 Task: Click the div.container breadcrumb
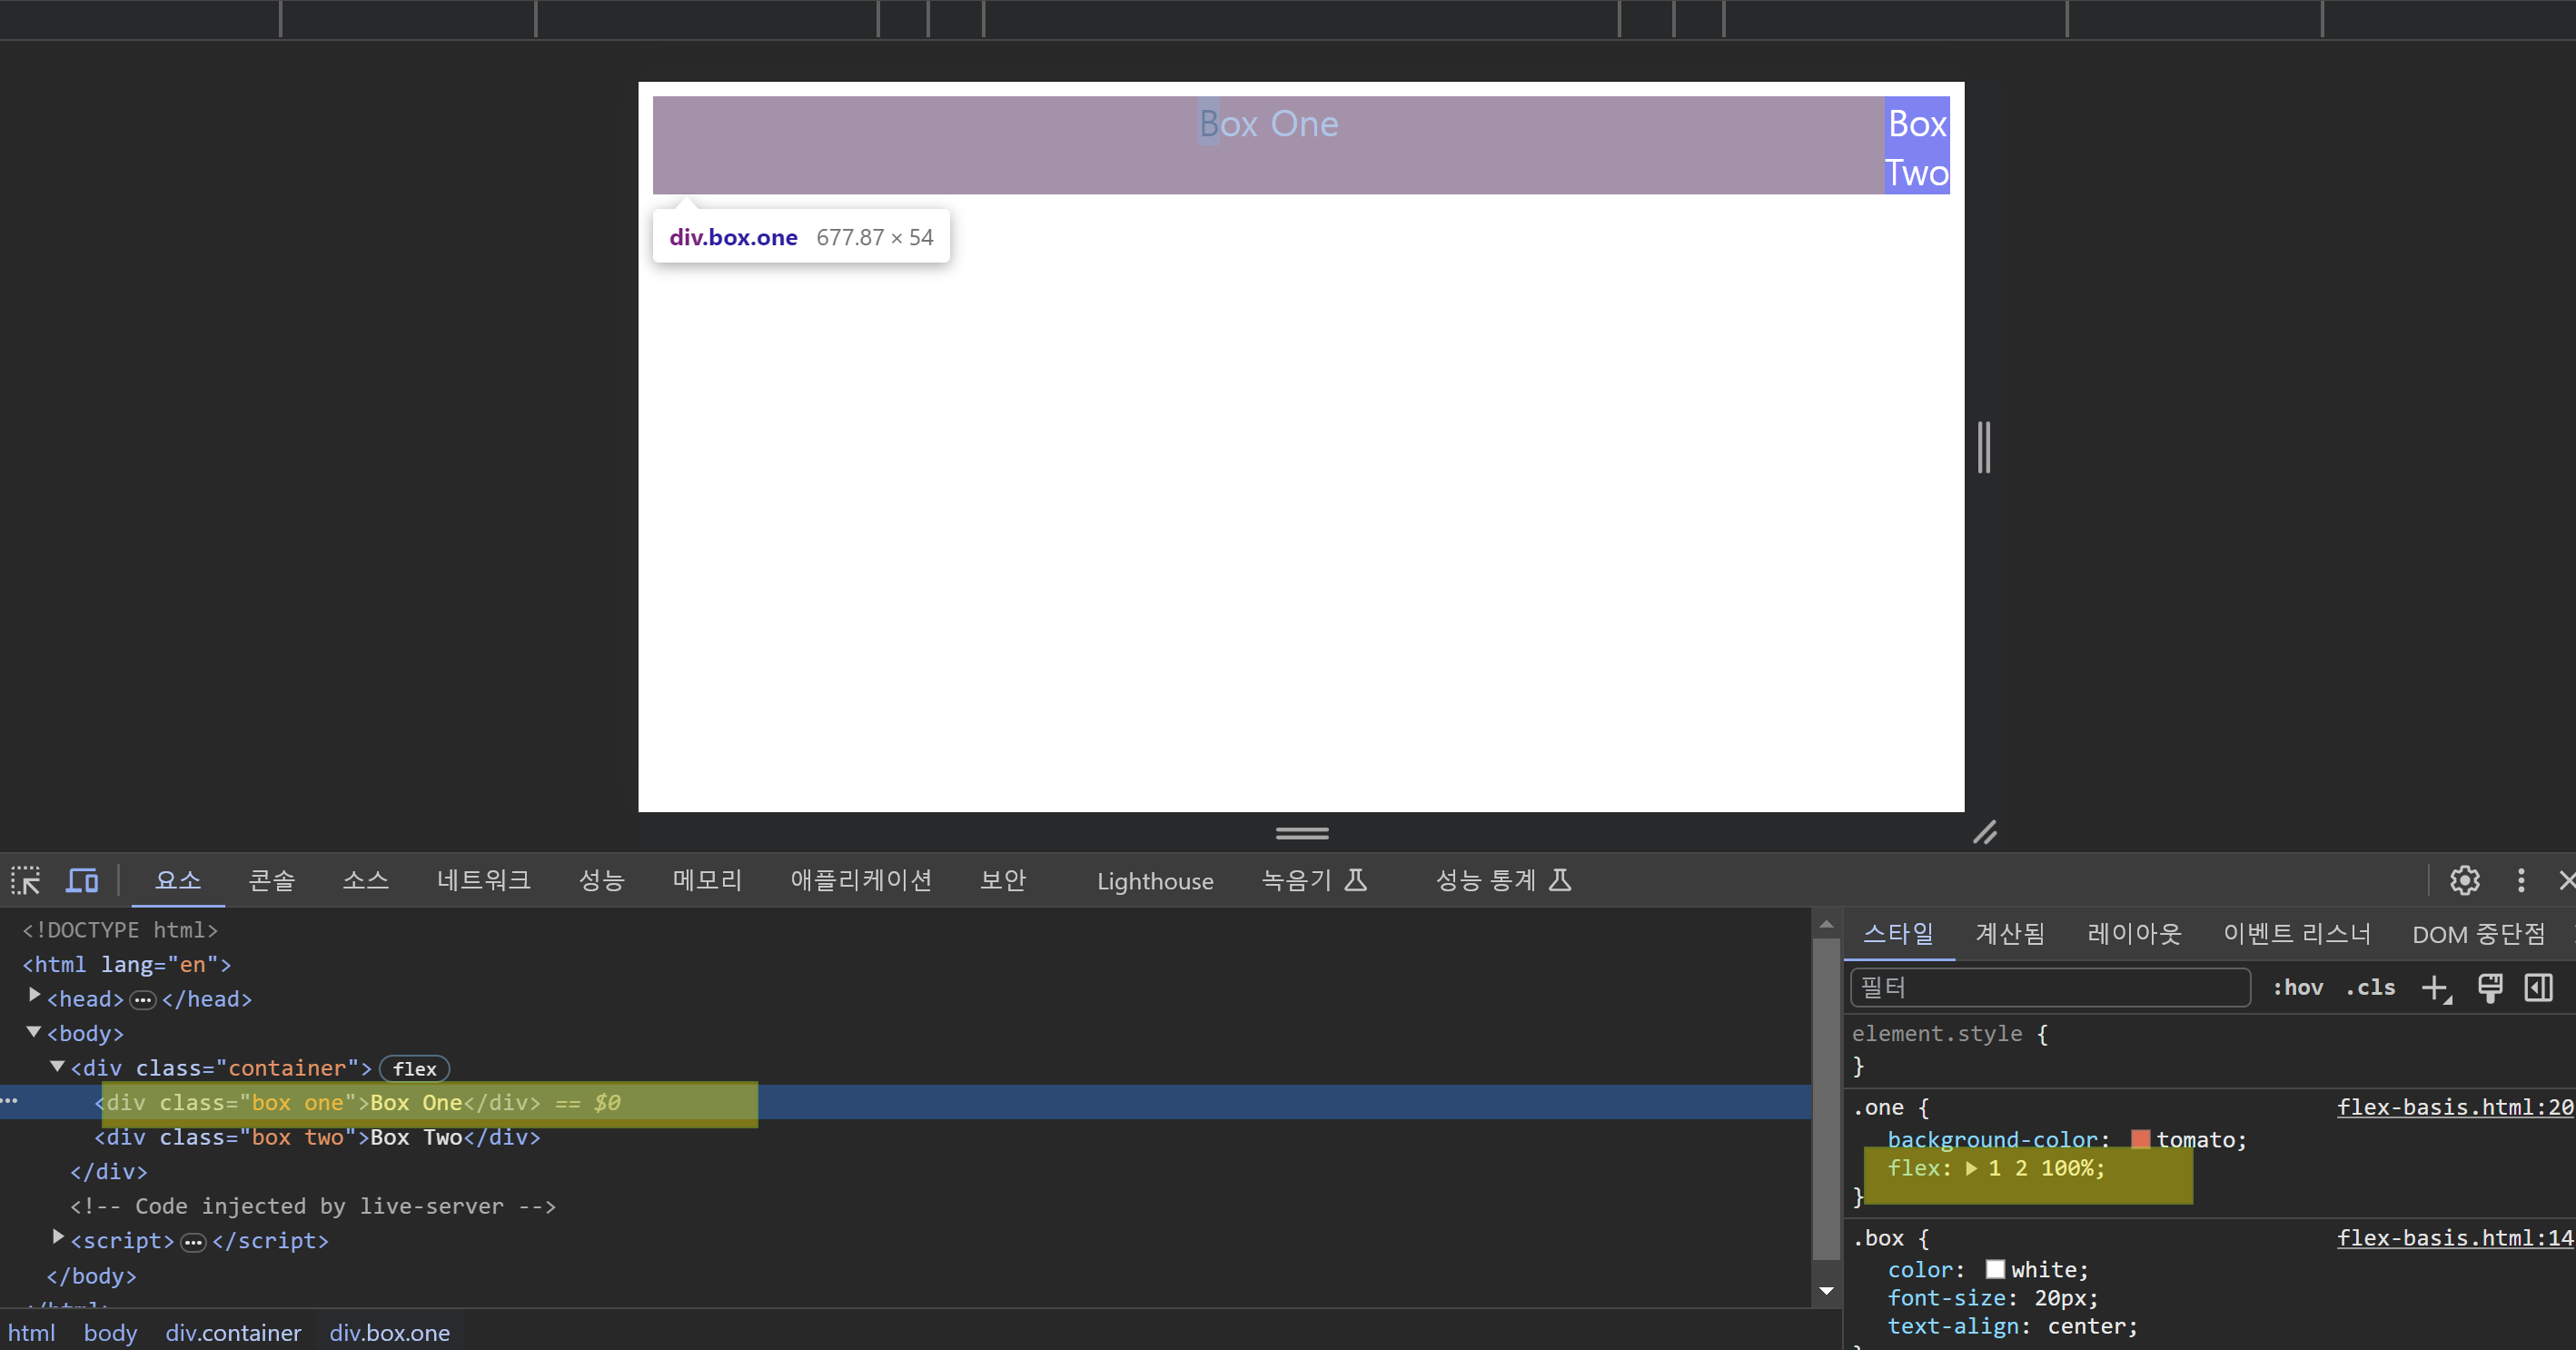(233, 1332)
